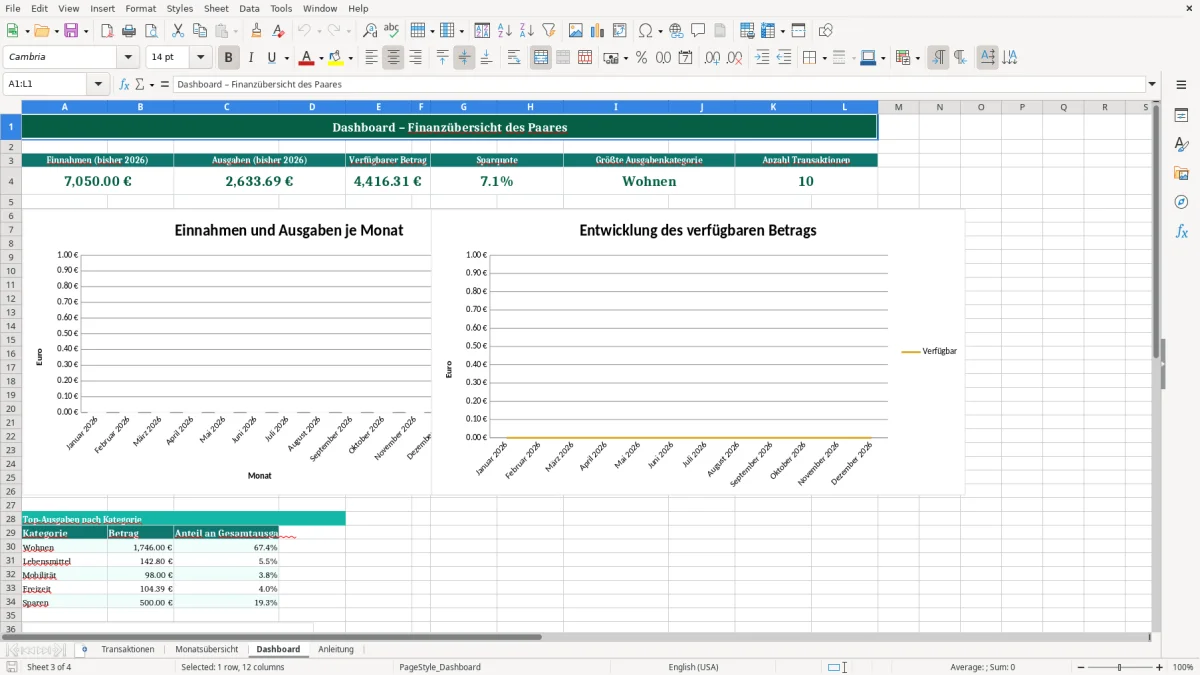The height and width of the screenshot is (675, 1200).
Task: Toggle Underline formatting
Action: tap(271, 58)
